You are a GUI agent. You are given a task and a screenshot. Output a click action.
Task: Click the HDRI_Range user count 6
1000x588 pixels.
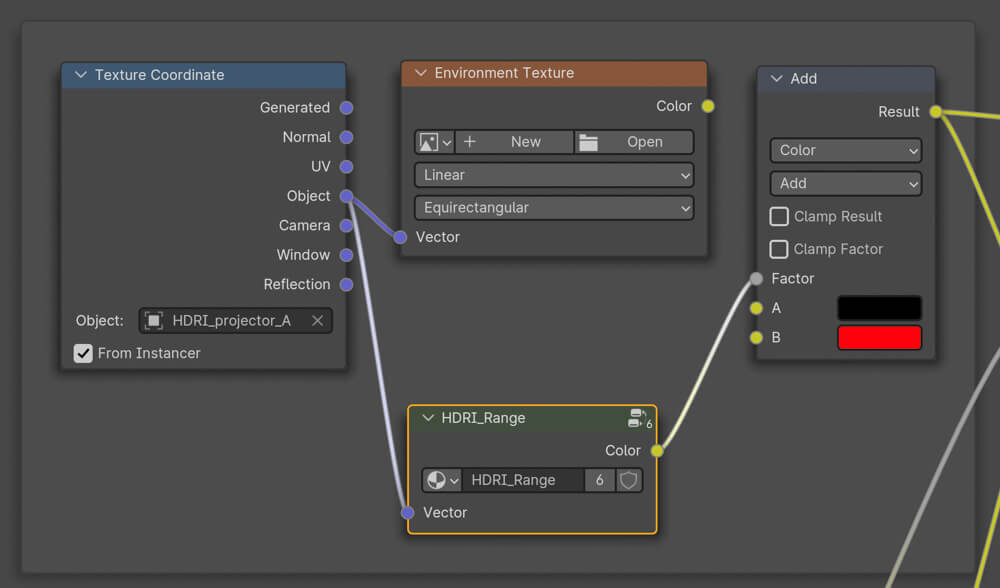click(x=599, y=480)
